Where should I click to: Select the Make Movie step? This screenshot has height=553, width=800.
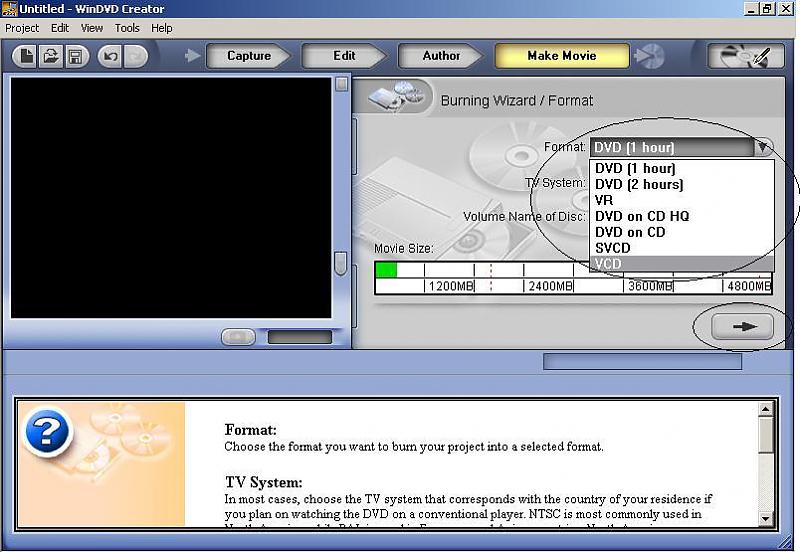pyautogui.click(x=562, y=56)
